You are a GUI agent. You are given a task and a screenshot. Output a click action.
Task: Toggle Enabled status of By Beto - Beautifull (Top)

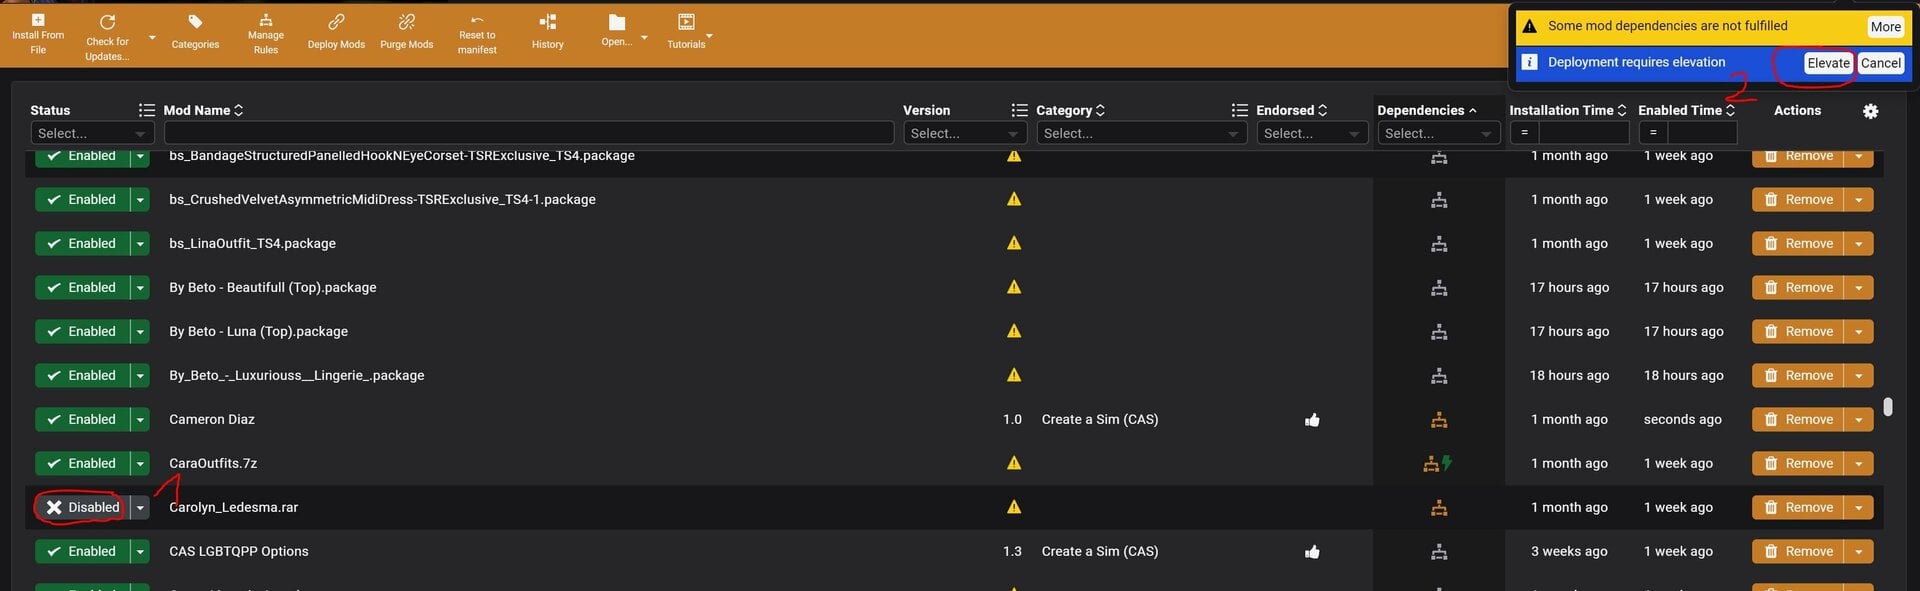[82, 288]
